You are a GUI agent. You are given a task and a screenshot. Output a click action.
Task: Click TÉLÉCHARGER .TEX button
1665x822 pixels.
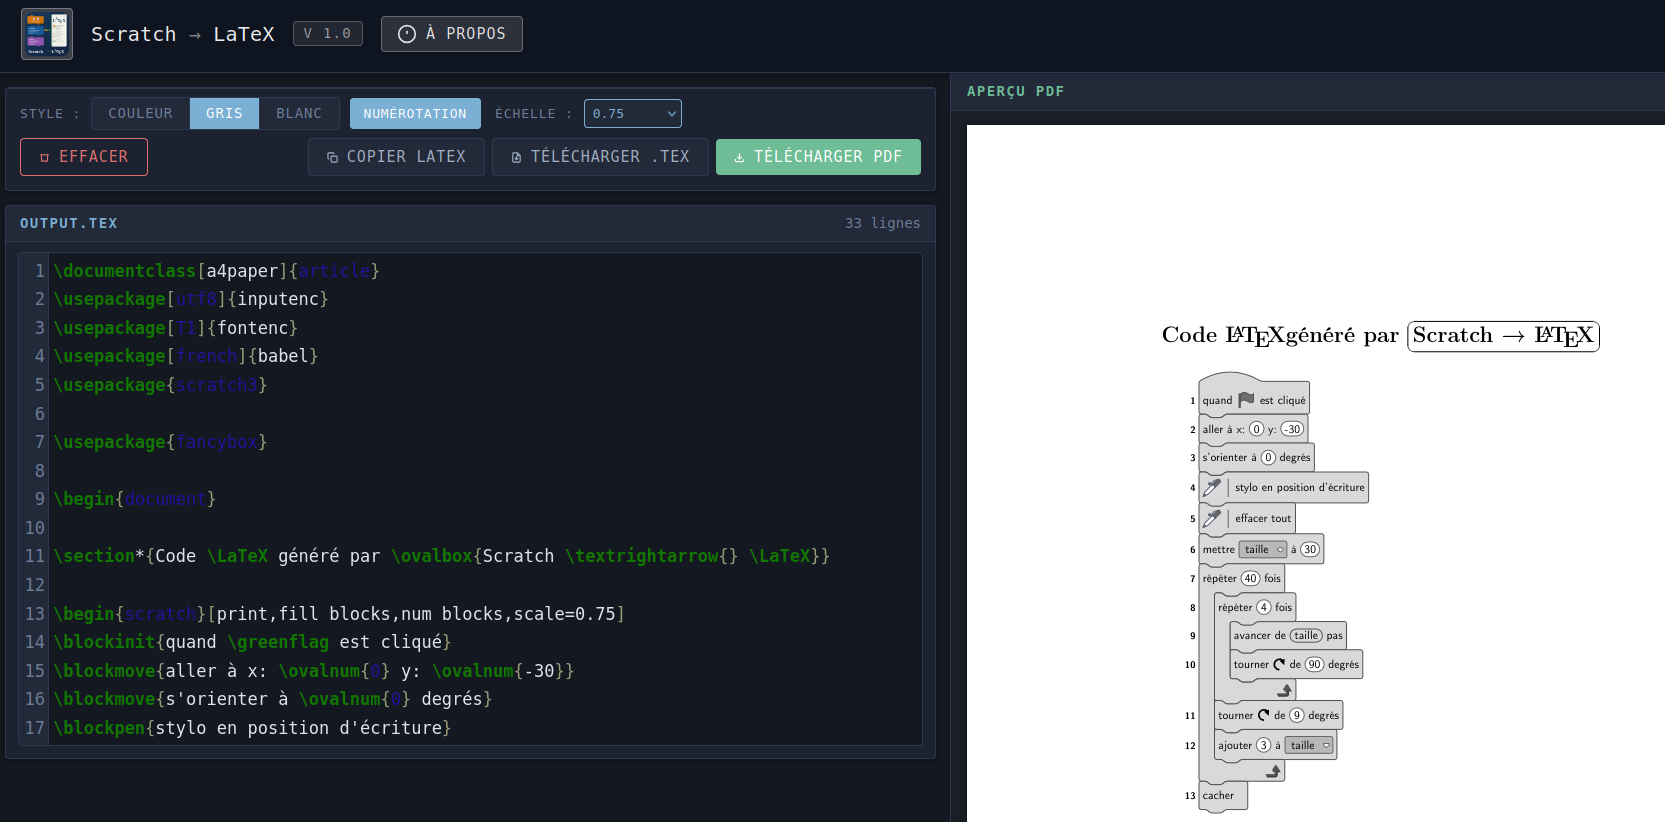tap(600, 157)
